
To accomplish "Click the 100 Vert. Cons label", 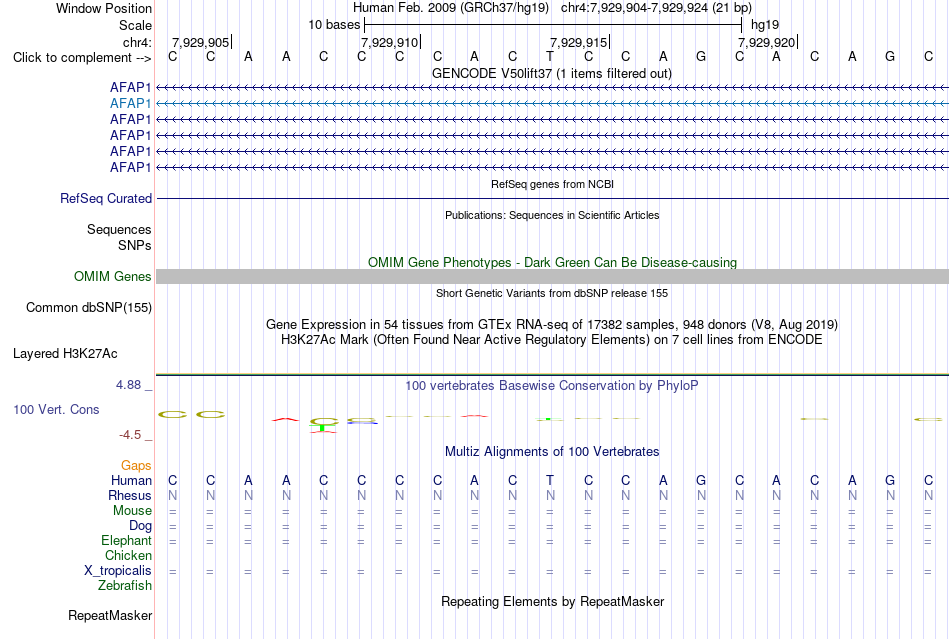I will 56,409.
